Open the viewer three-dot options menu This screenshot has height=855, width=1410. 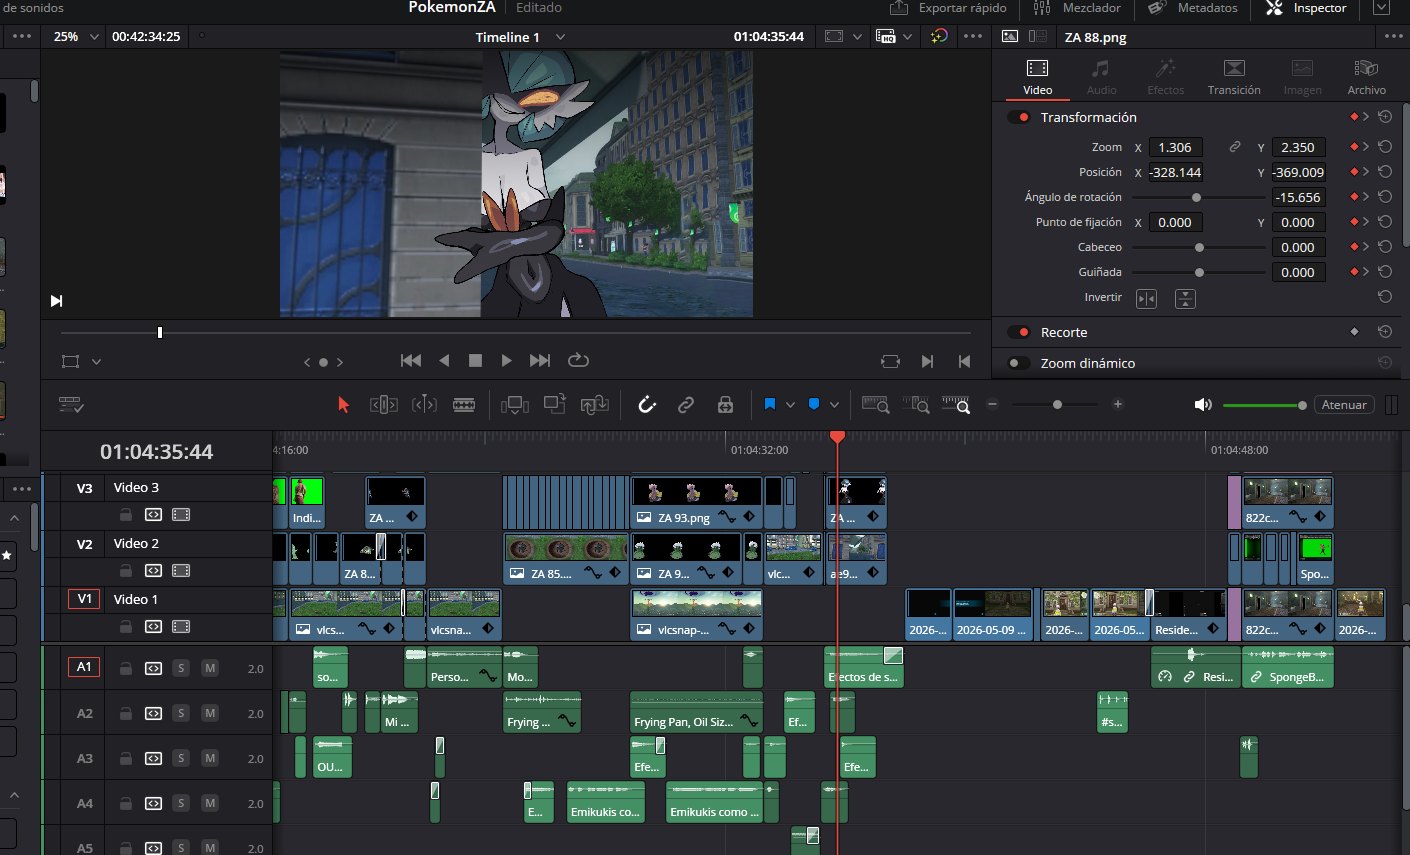pyautogui.click(x=973, y=36)
